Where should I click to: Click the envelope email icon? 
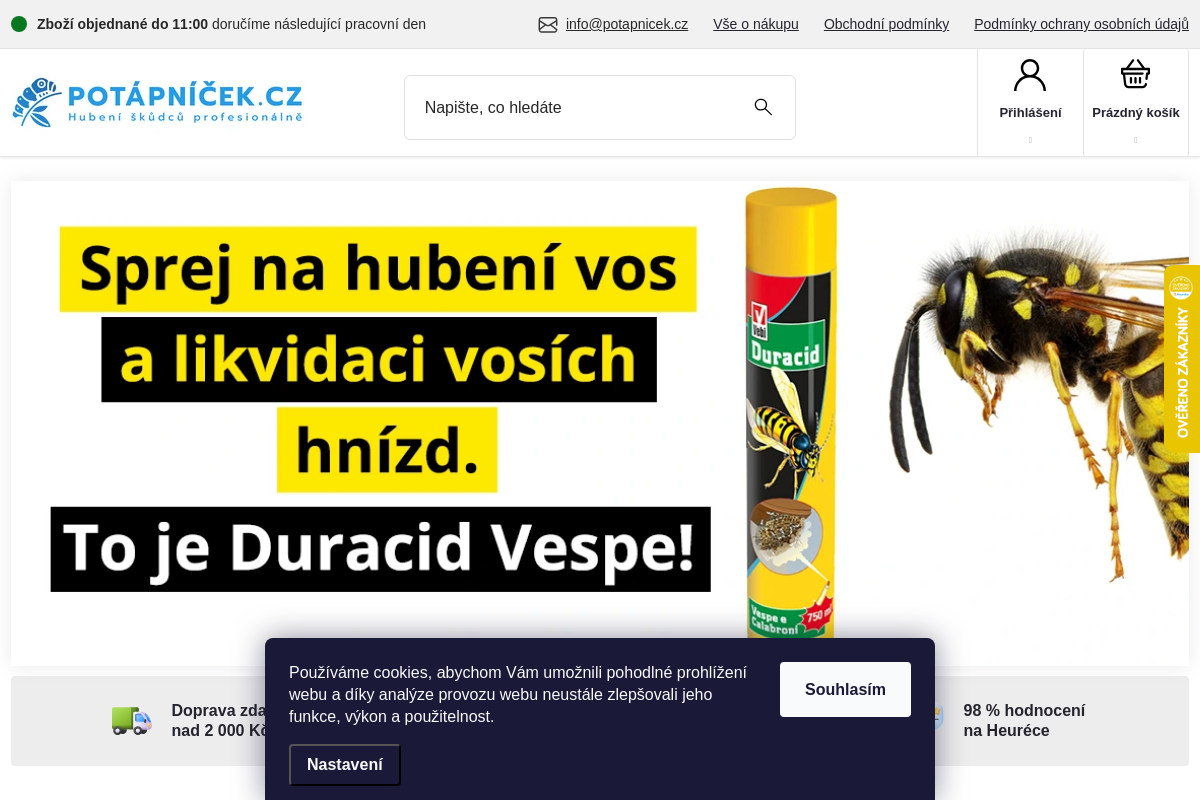548,24
